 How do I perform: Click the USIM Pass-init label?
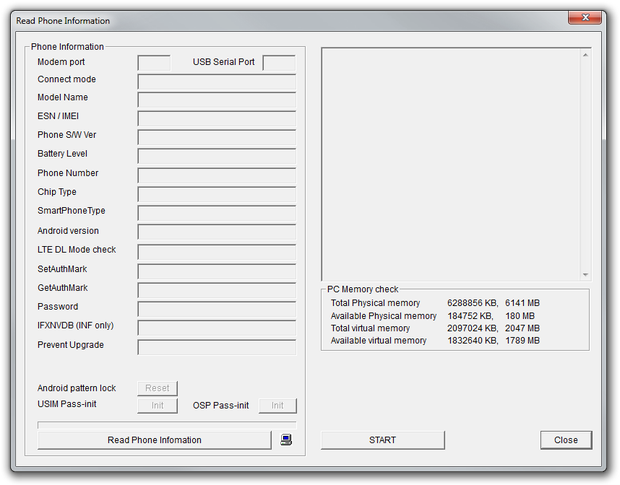point(67,404)
